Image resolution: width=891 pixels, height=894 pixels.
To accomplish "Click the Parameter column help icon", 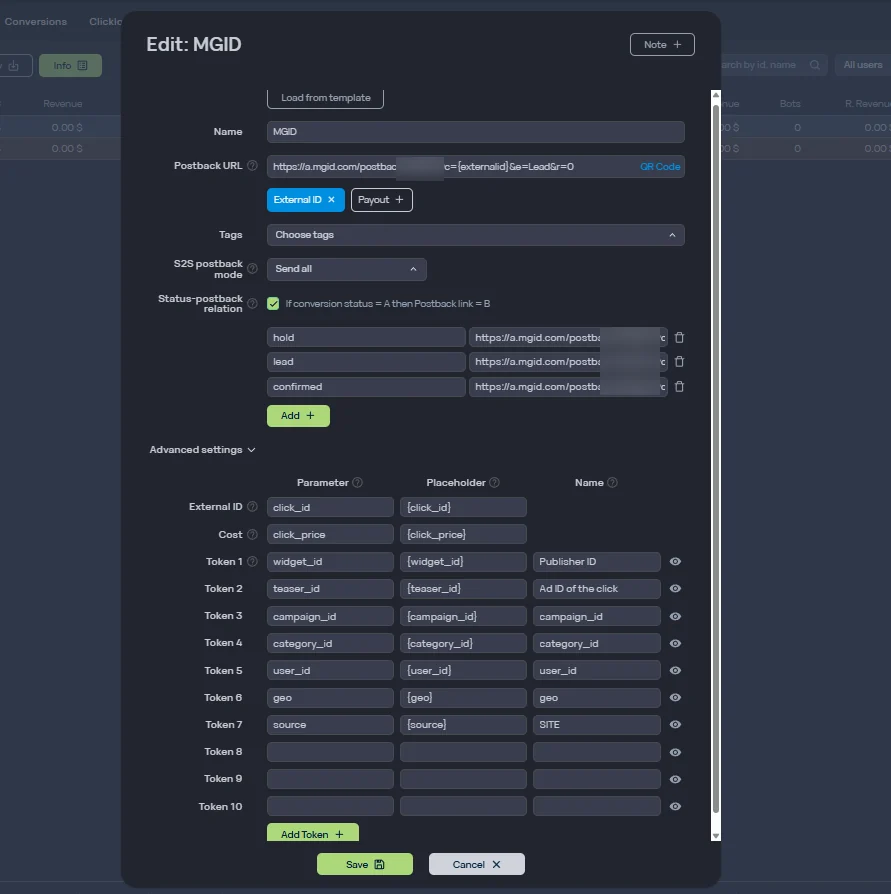I will 357,482.
